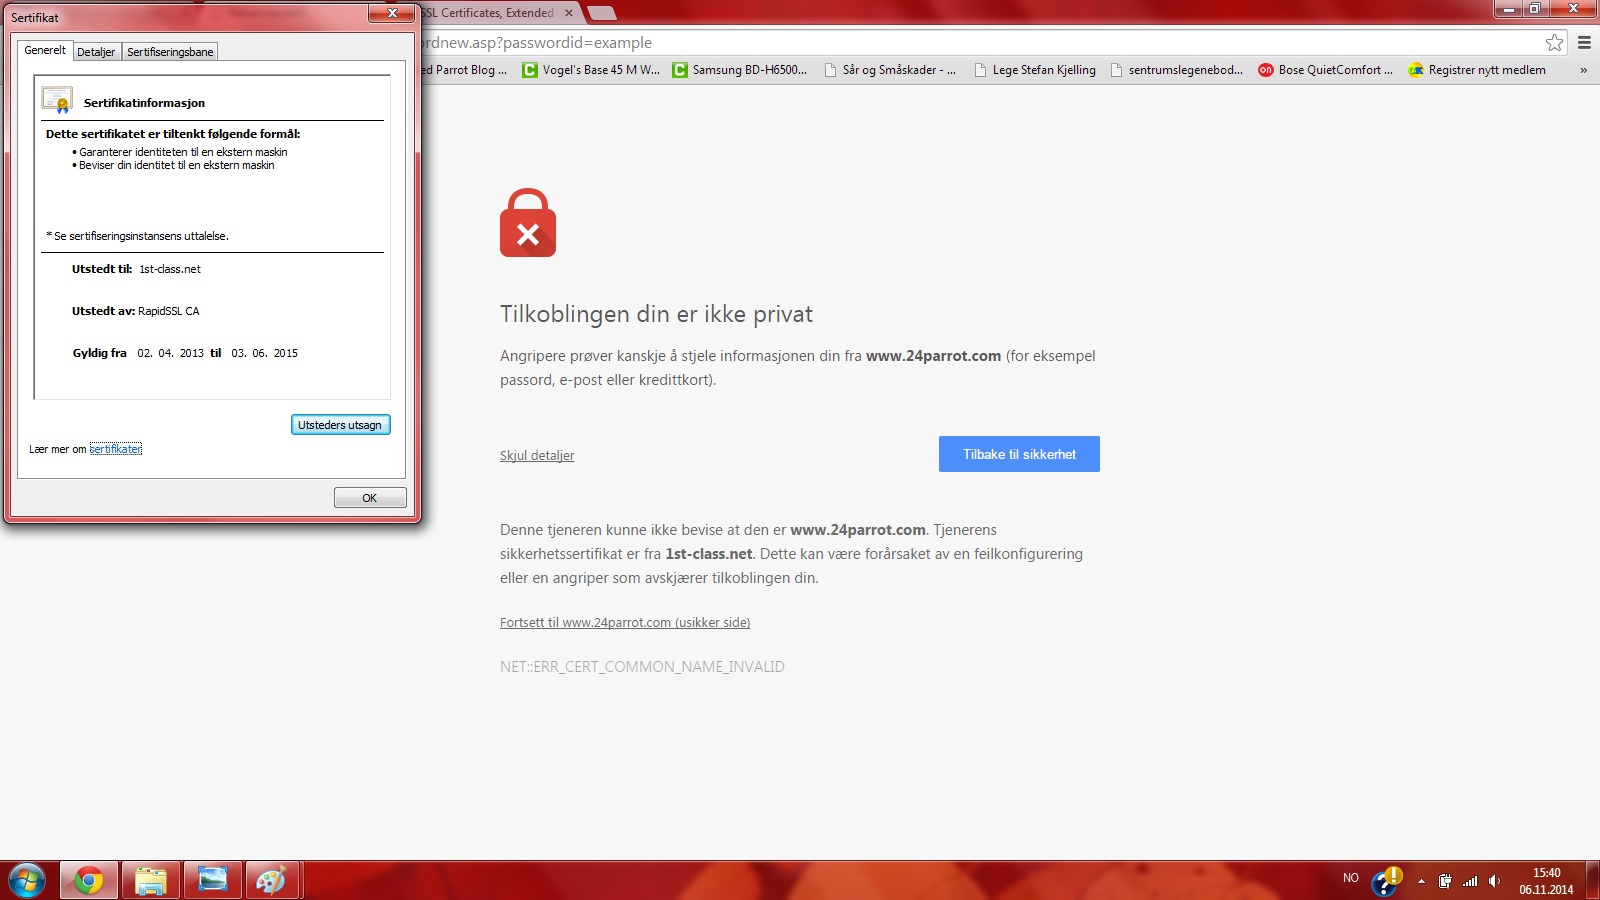Open Windows Explorer from the taskbar
1600x900 pixels.
click(x=151, y=881)
